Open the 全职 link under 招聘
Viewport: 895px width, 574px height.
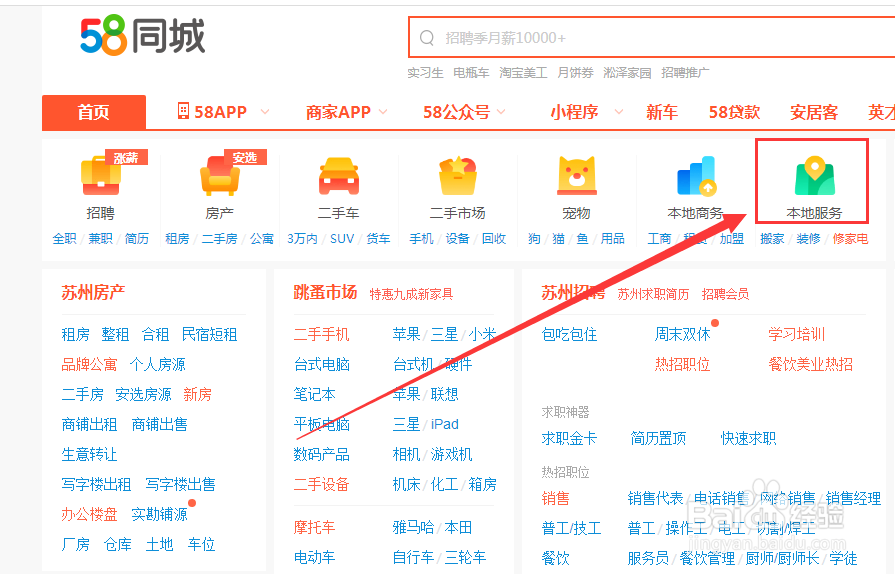click(x=64, y=239)
